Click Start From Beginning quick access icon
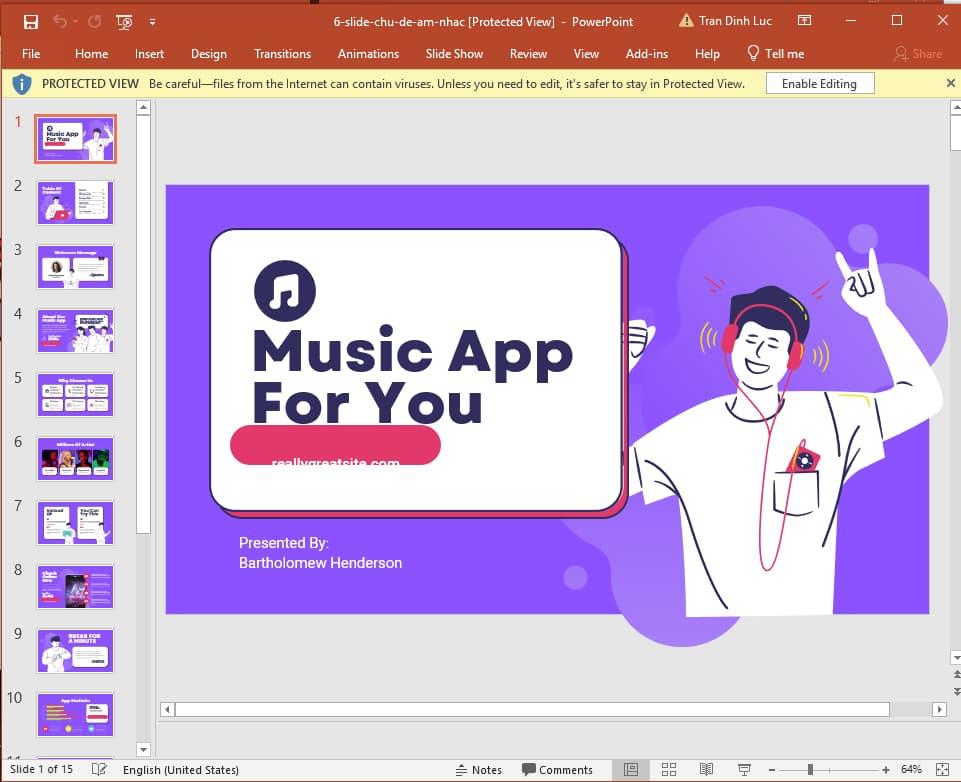Image resolution: width=961 pixels, height=782 pixels. click(x=125, y=21)
